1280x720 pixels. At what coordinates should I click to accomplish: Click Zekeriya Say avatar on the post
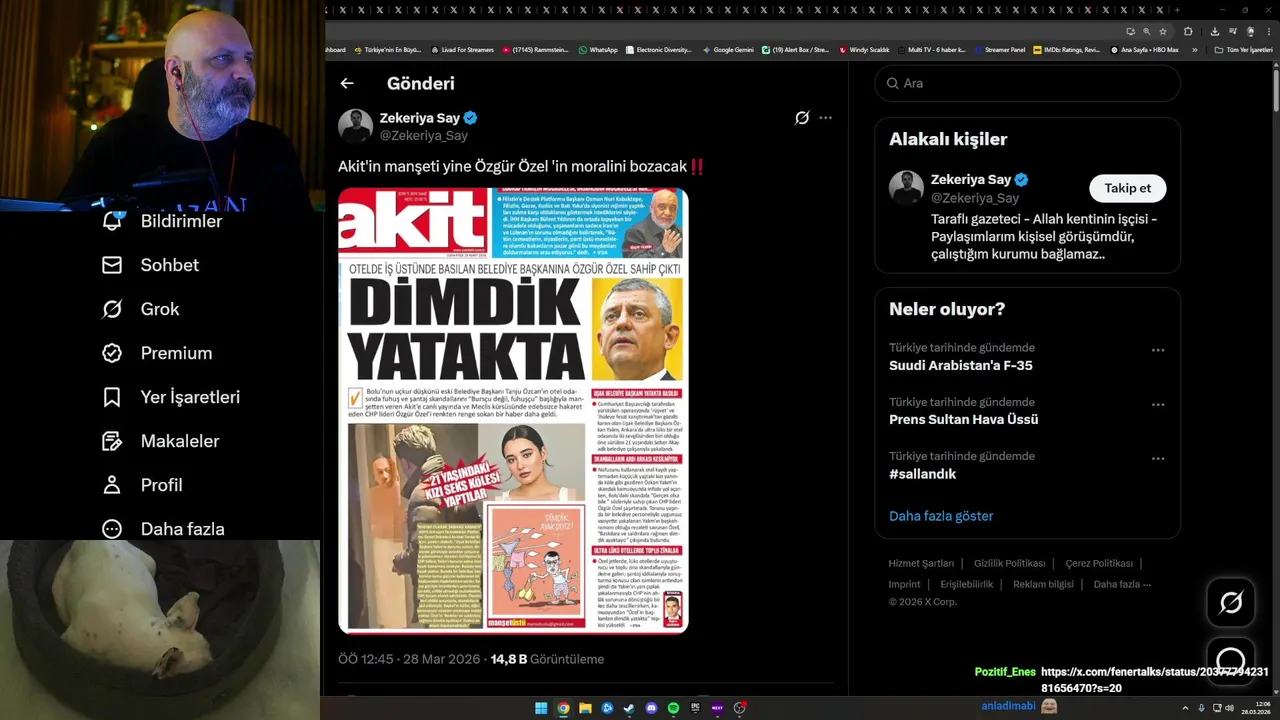click(x=355, y=126)
